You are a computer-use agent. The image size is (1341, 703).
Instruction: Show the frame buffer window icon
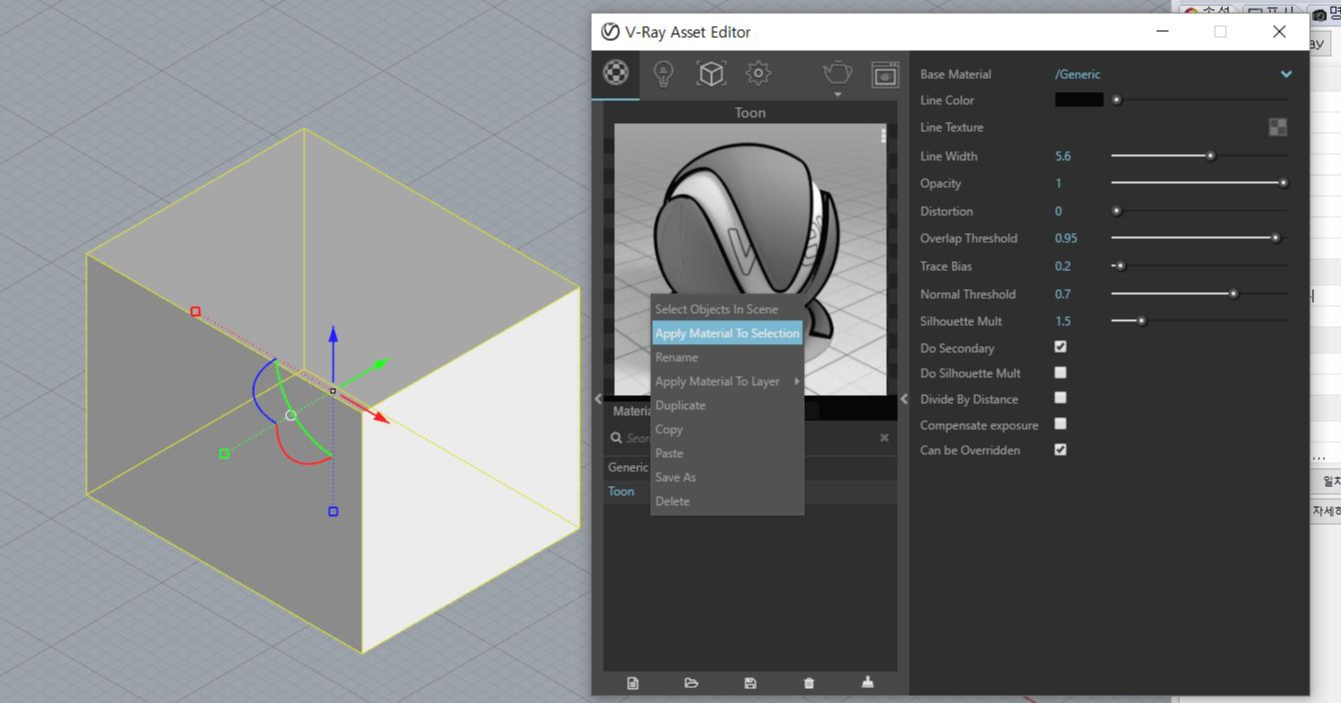(885, 73)
